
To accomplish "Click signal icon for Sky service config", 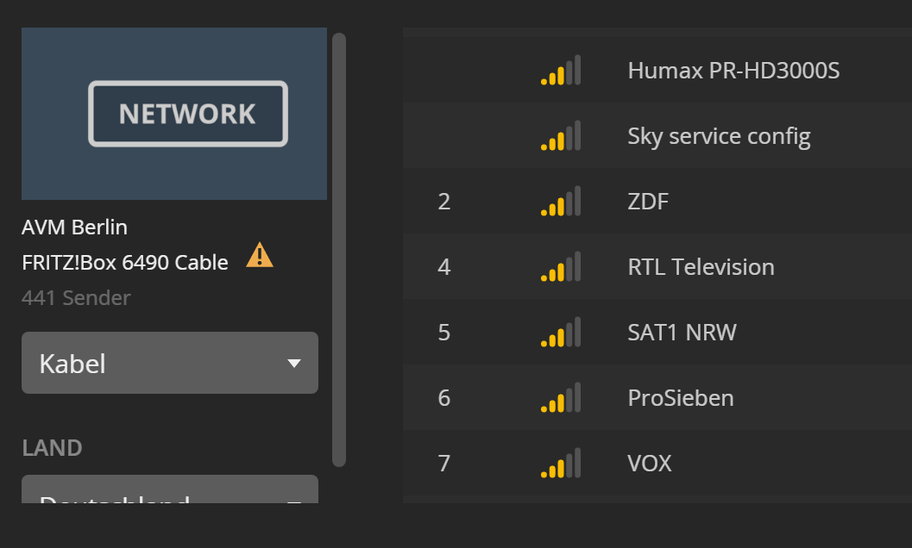I will (x=560, y=137).
